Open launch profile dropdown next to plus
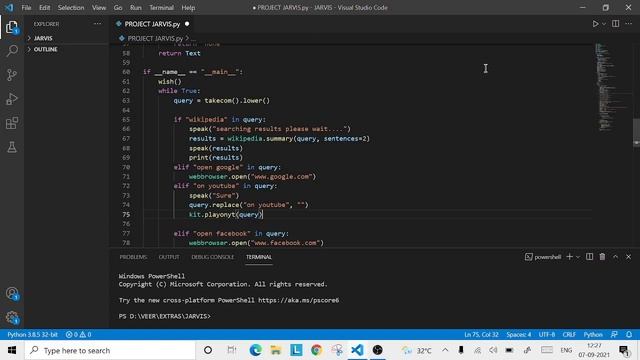 tap(578, 257)
